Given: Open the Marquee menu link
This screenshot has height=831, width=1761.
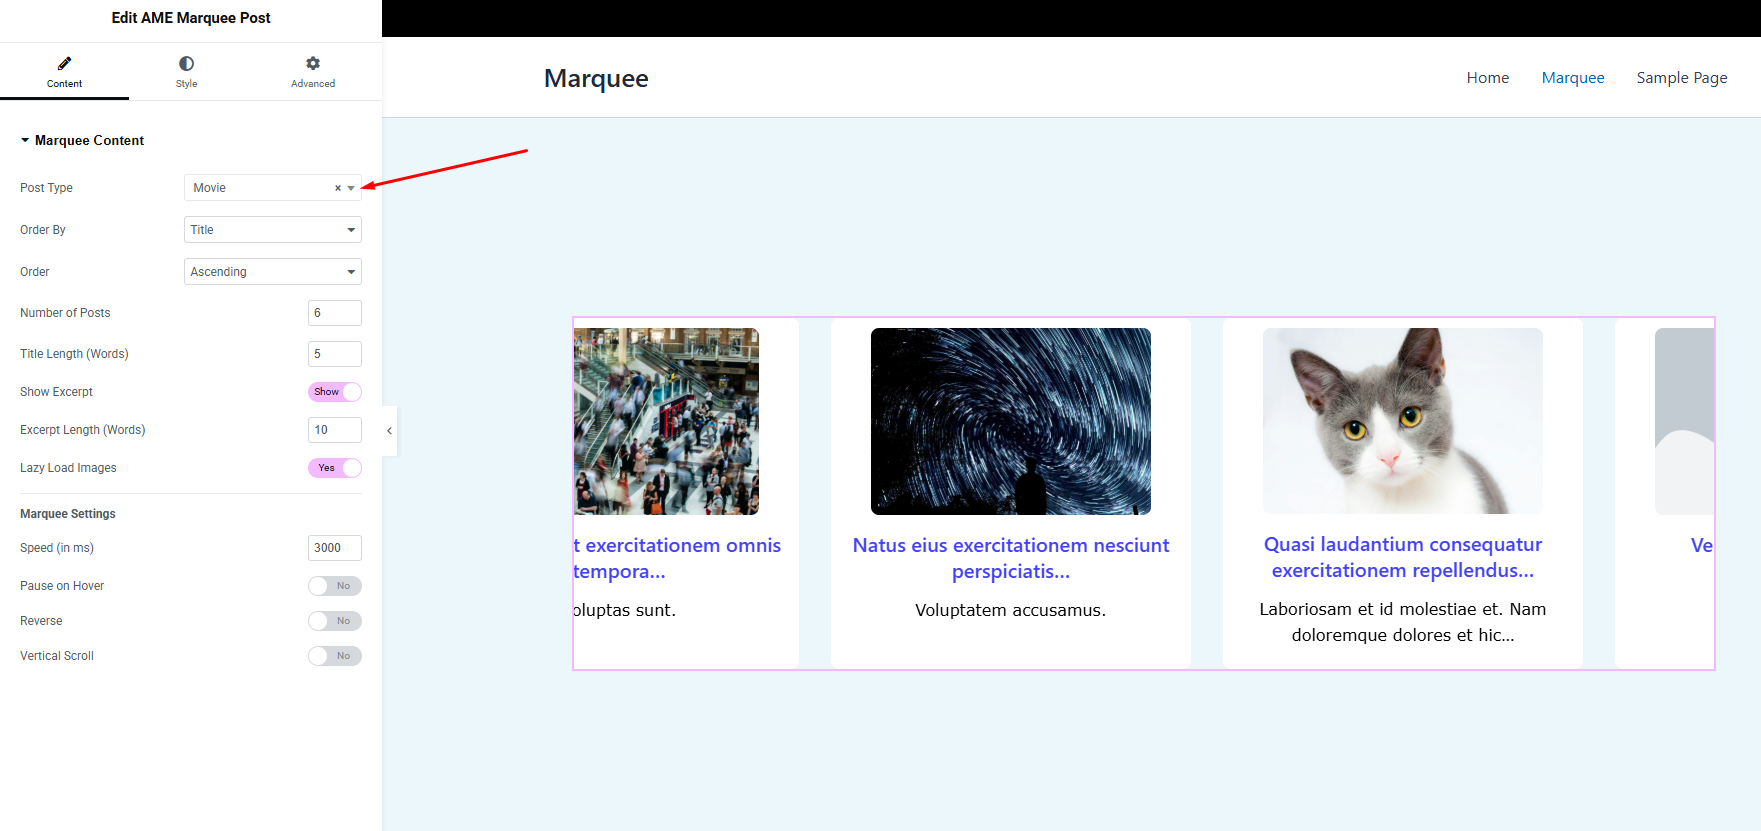Looking at the screenshot, I should (1573, 78).
